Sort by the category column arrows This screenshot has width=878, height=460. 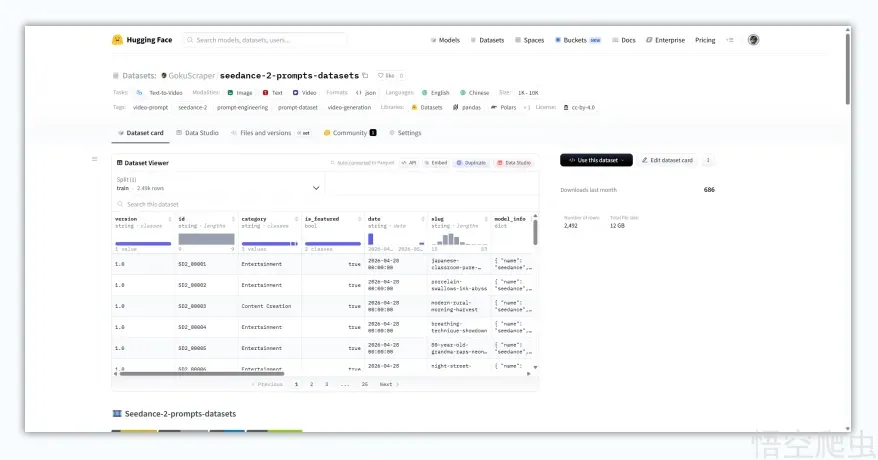(x=296, y=219)
